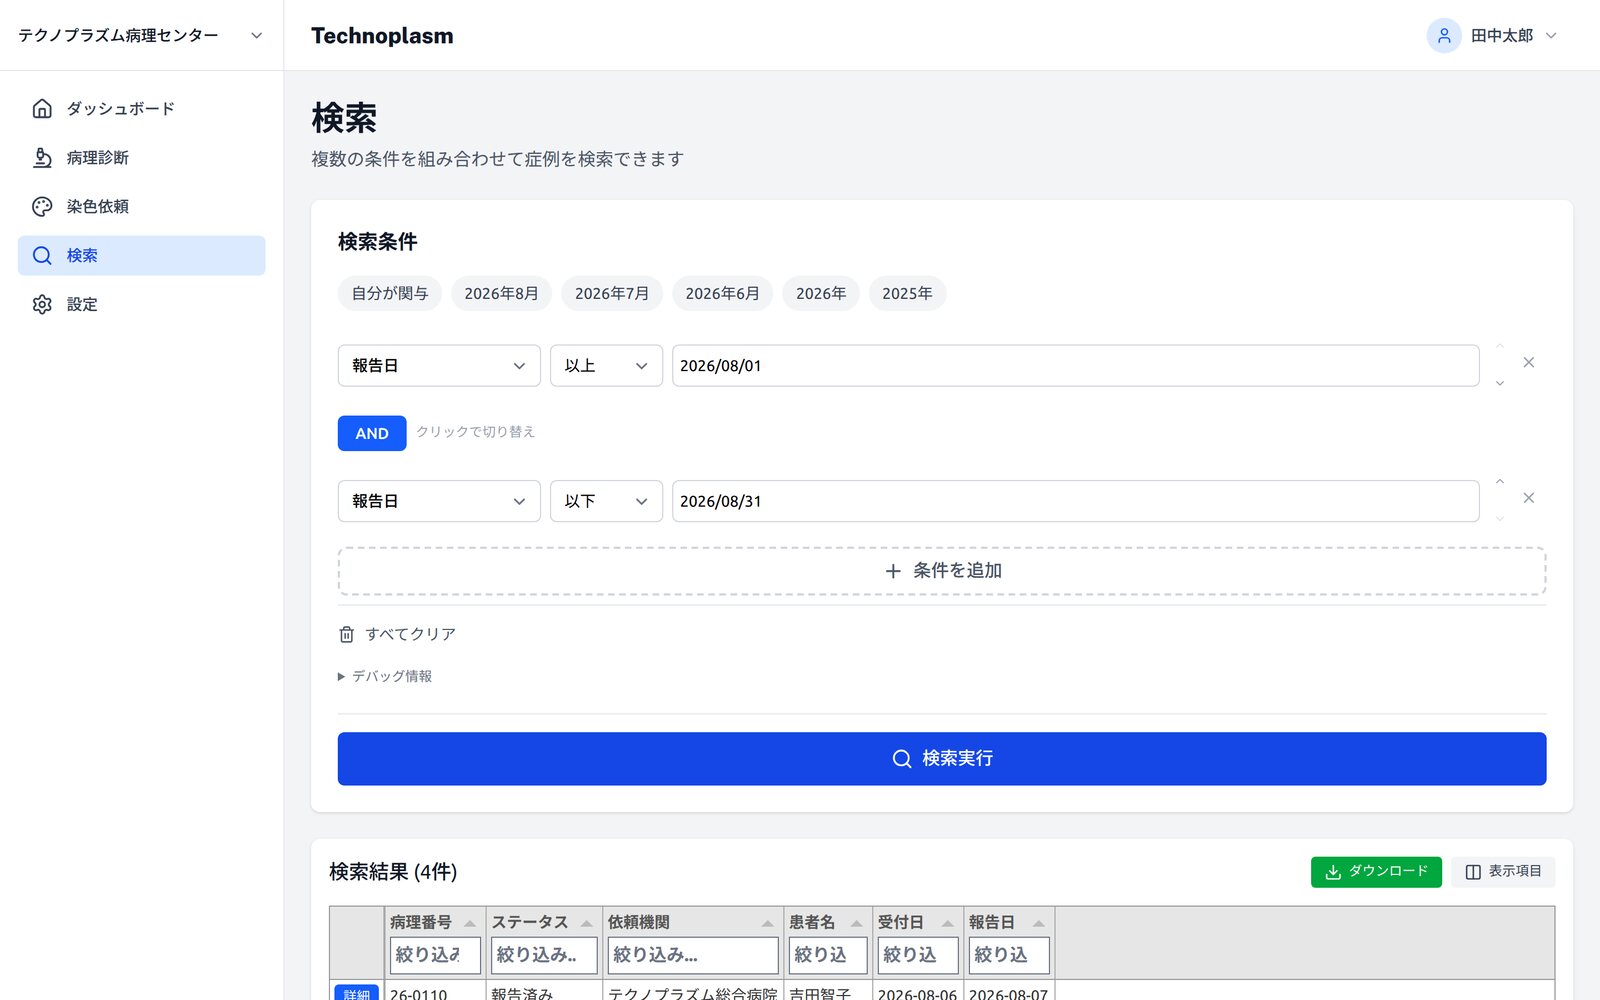Apply the 2025年 quick filter
Image resolution: width=1600 pixels, height=1000 pixels.
(x=907, y=293)
